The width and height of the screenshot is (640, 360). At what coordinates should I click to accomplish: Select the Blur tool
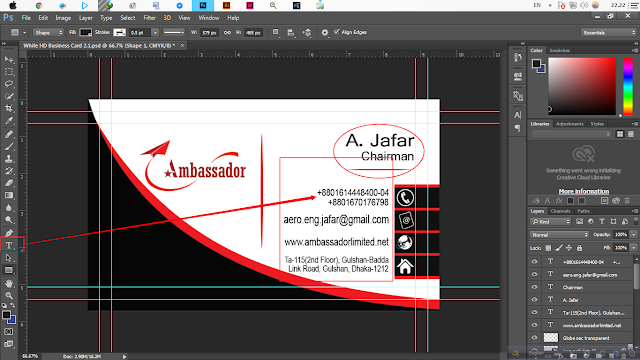9,208
